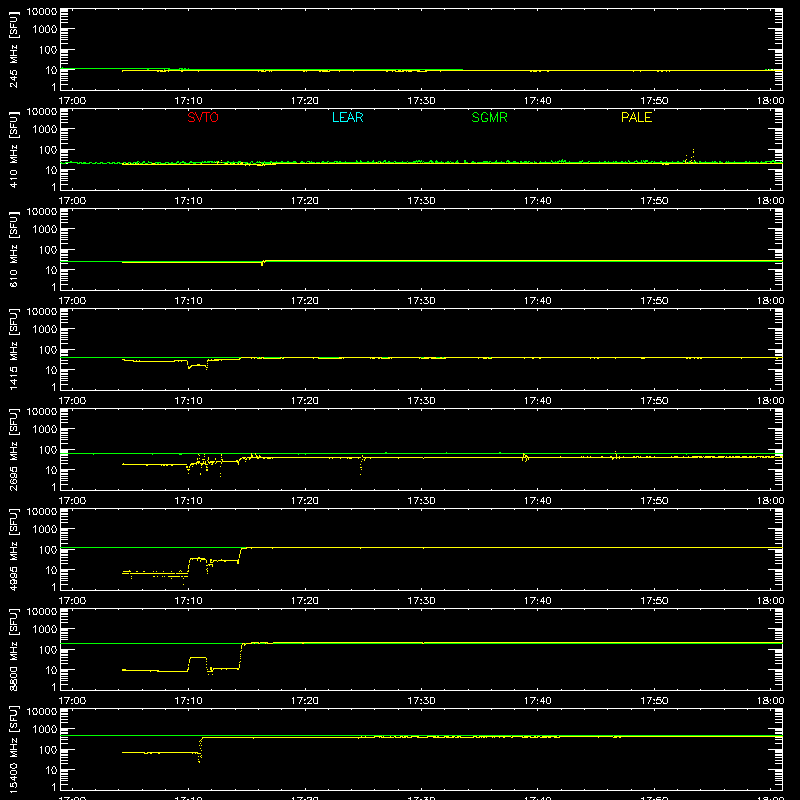
Task: Click 18:00 under the 245 MHz panel
Action: [770, 101]
